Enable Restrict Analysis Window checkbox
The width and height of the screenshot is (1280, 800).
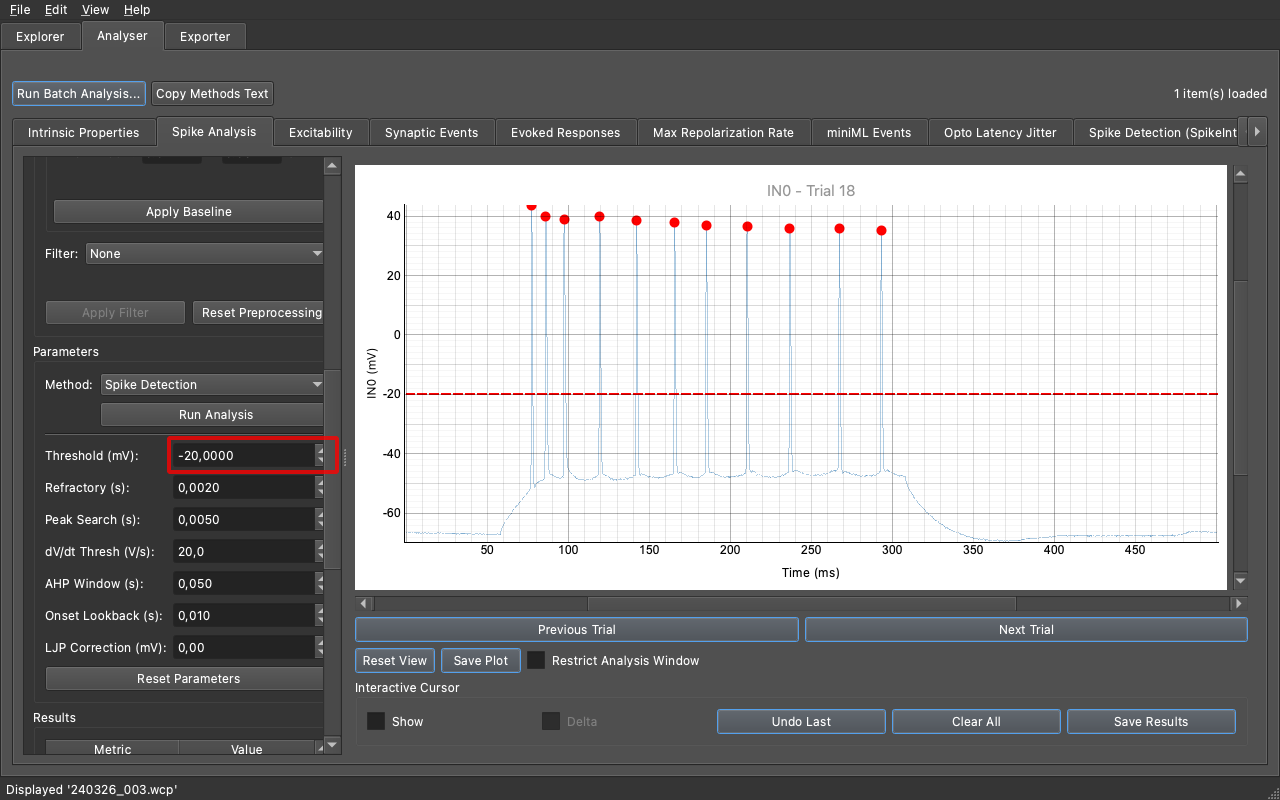tap(537, 661)
